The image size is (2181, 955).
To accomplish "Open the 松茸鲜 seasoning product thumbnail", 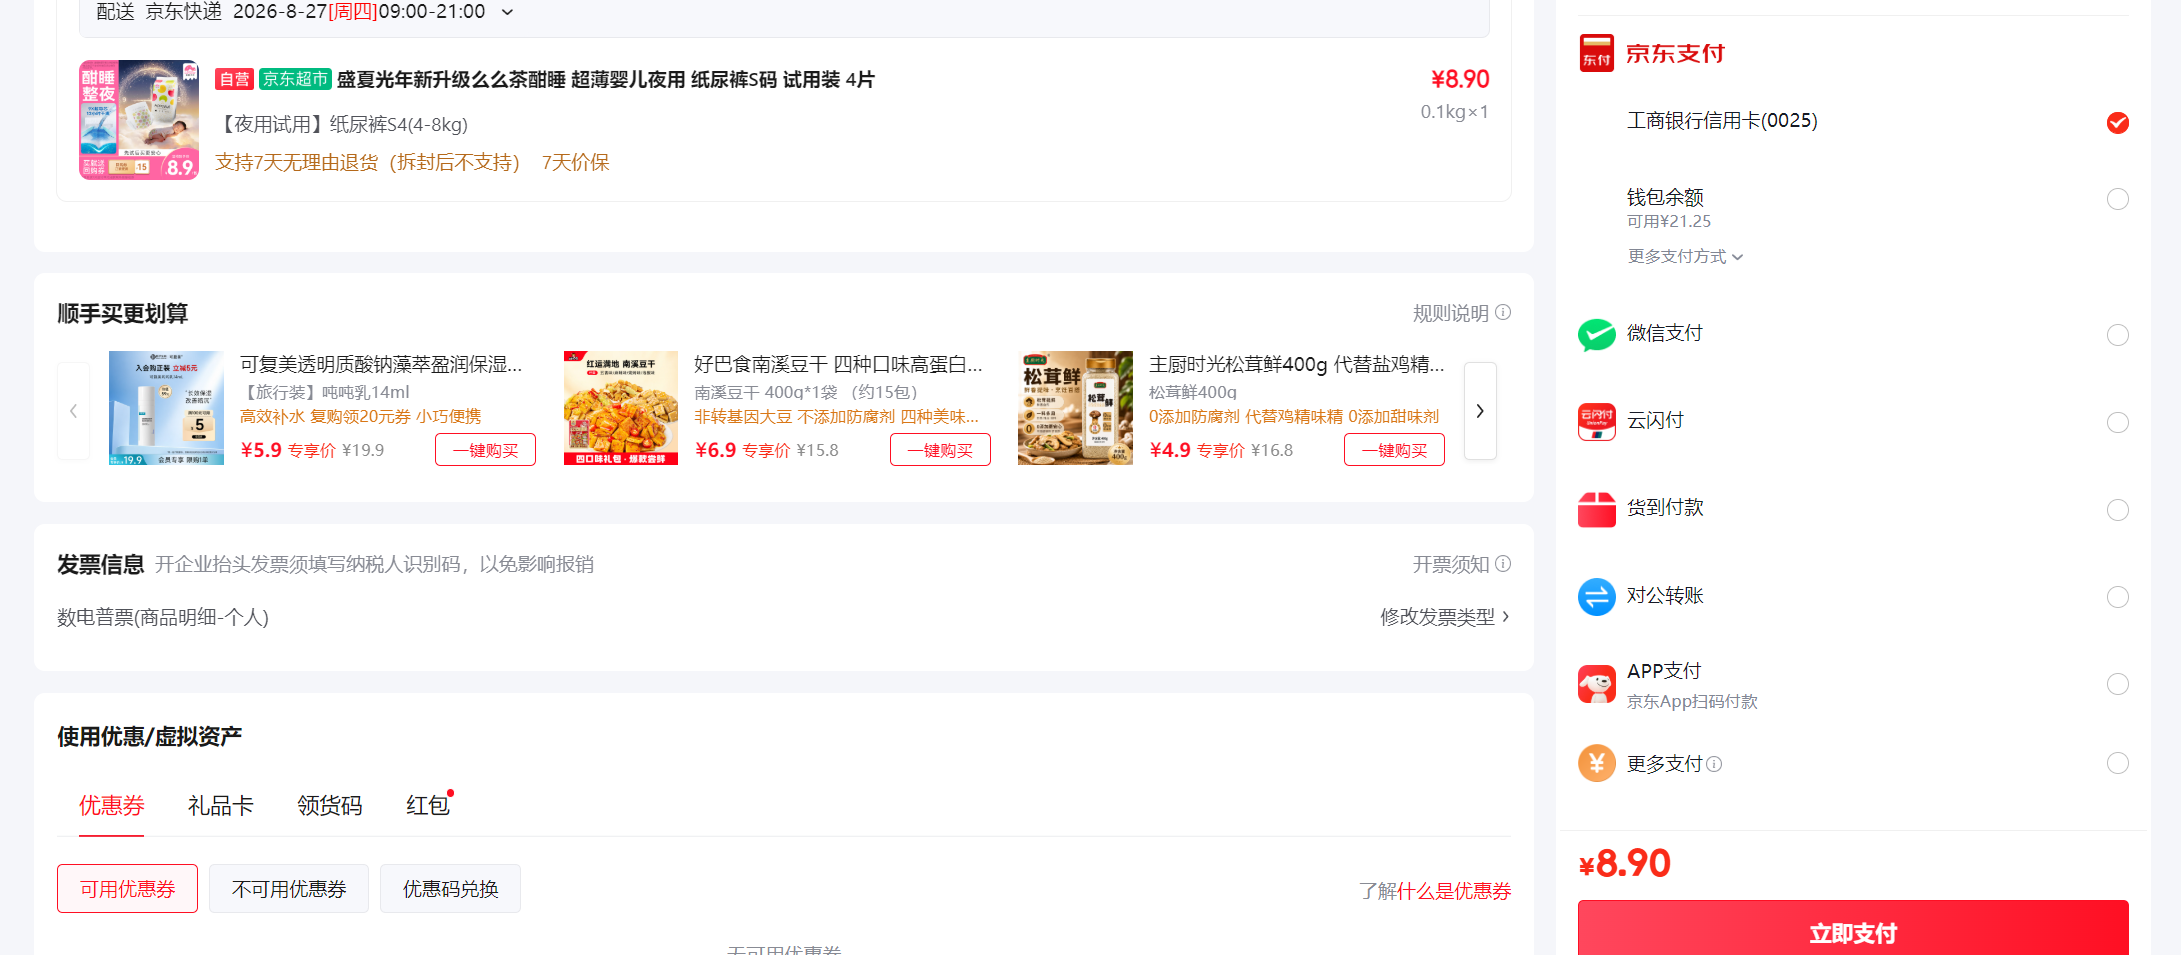I will (x=1075, y=408).
